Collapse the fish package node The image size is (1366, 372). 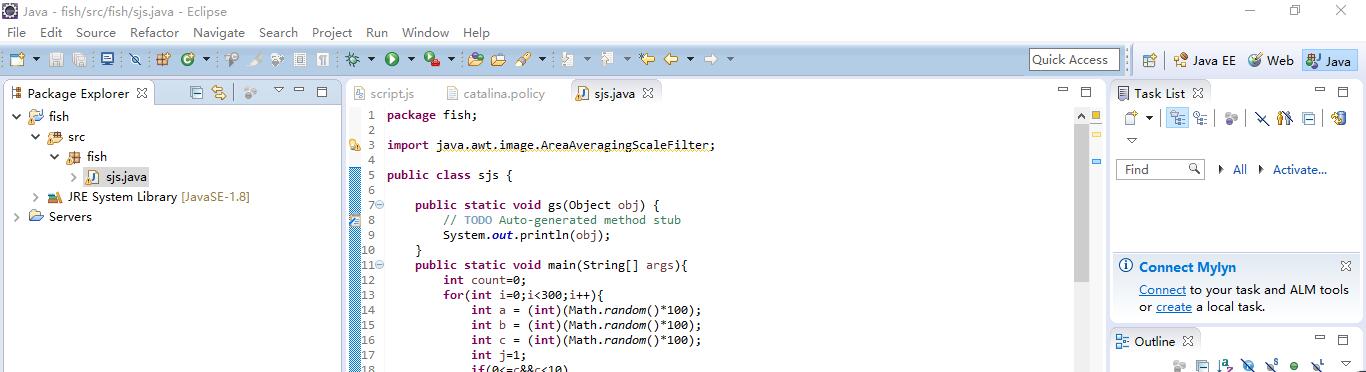tap(55, 157)
